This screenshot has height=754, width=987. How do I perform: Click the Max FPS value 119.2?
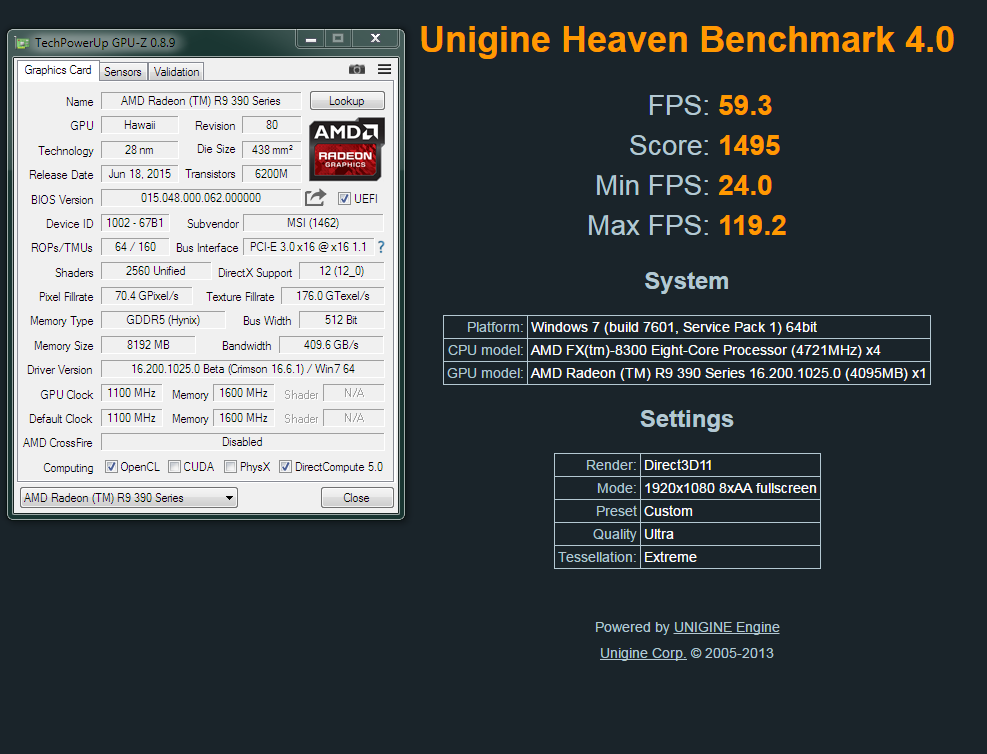click(752, 226)
